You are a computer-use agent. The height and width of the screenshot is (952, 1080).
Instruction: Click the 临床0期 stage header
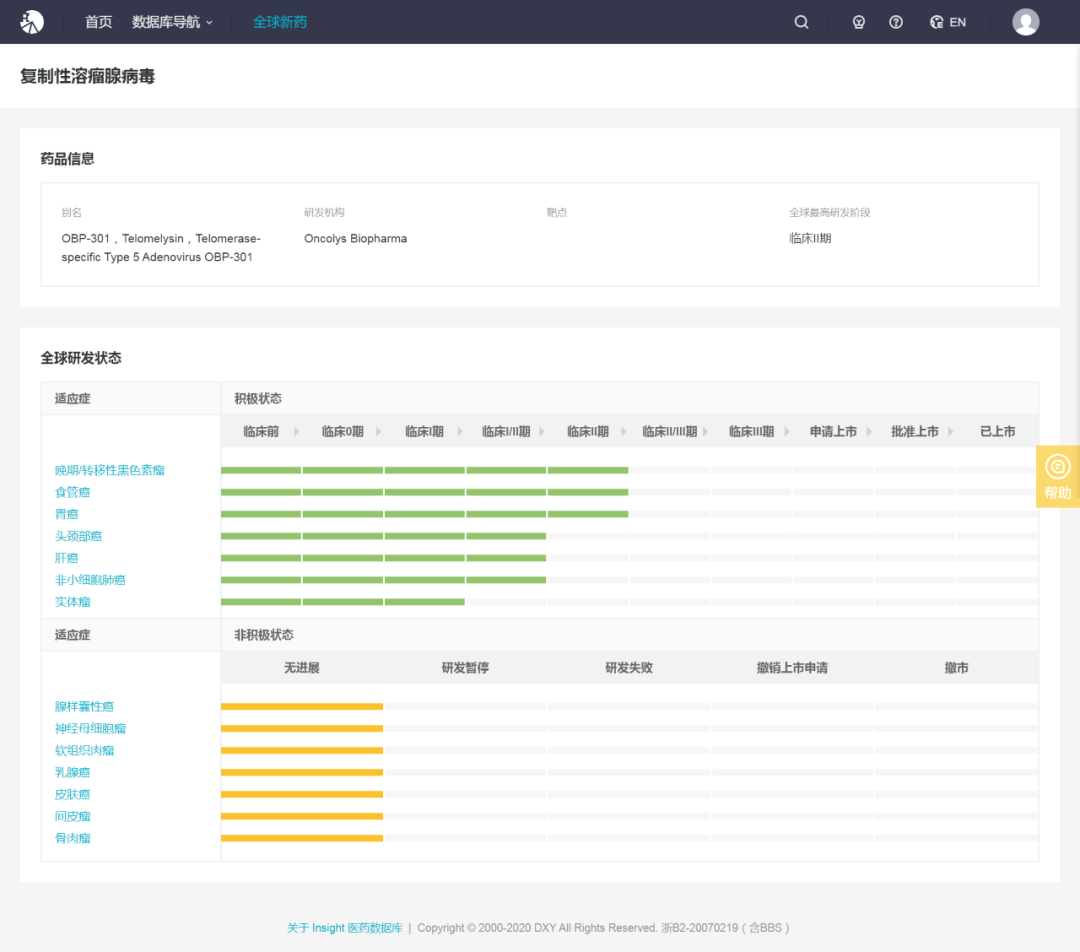coord(342,432)
